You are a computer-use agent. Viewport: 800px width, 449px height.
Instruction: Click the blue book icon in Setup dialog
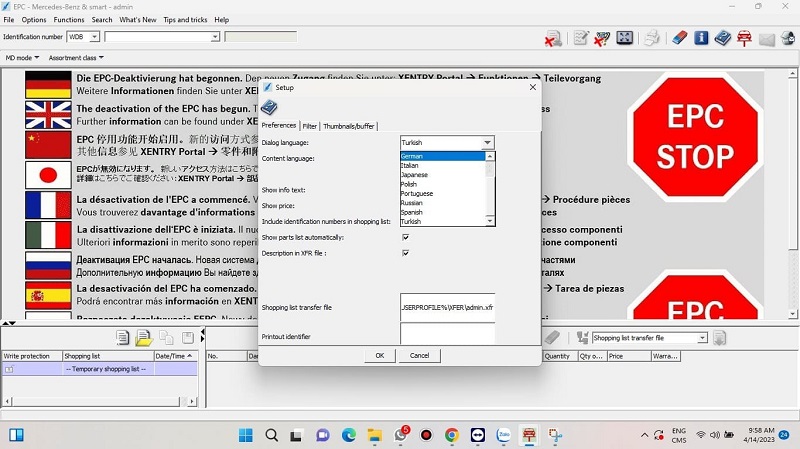point(269,108)
